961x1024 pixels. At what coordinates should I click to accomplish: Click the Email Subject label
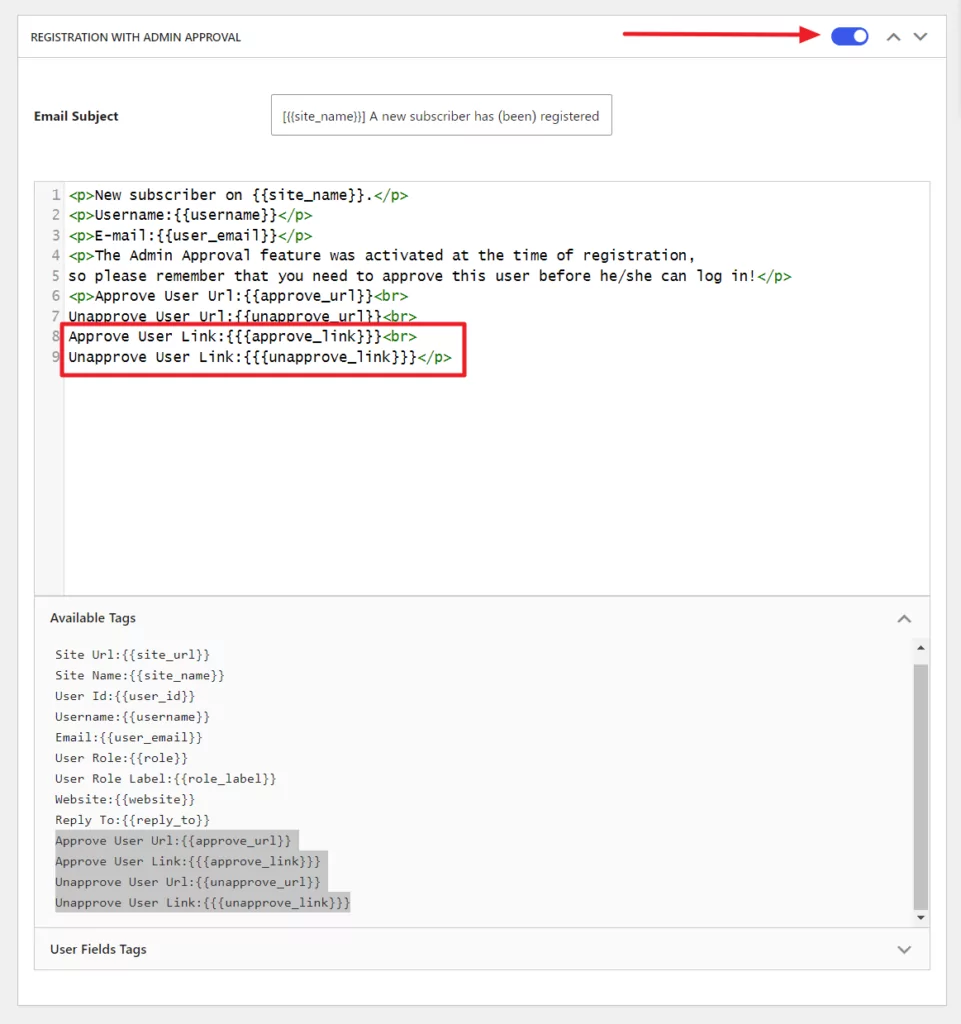(76, 116)
